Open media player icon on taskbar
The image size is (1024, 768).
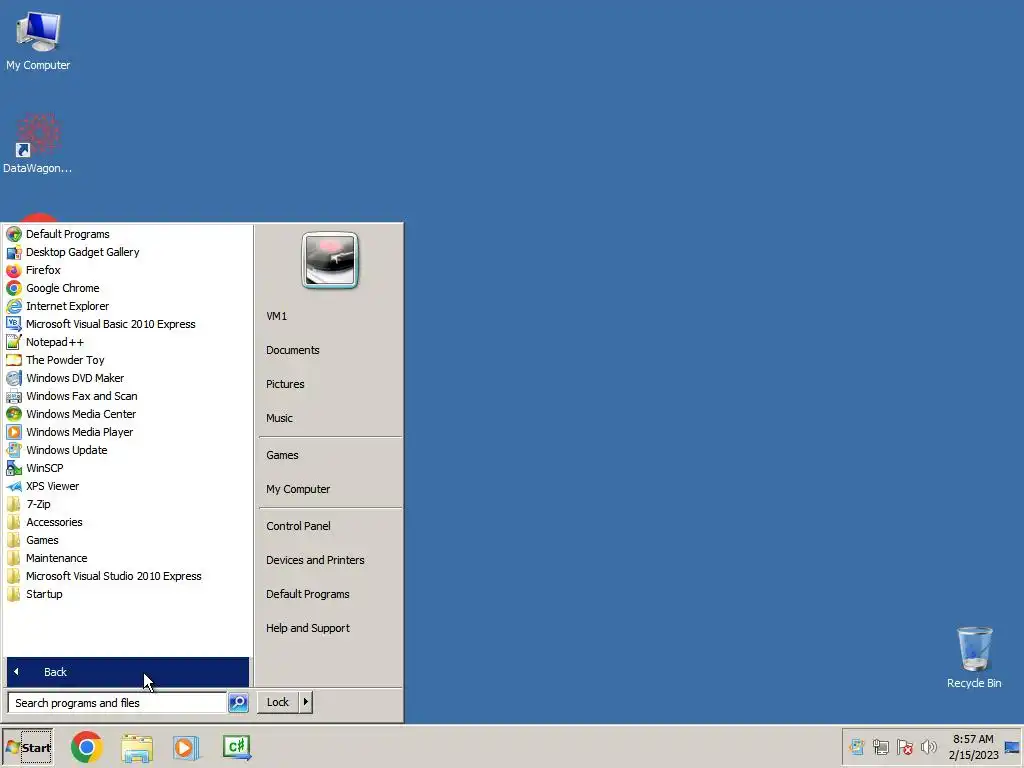click(x=185, y=747)
